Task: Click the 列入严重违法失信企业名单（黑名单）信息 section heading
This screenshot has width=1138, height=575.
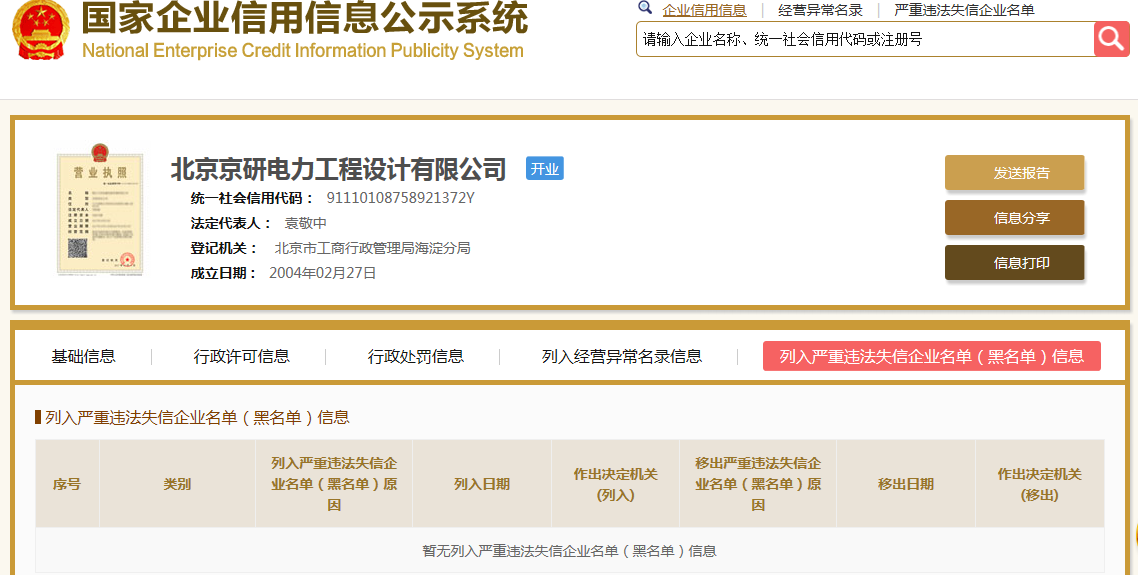Action: tap(197, 417)
